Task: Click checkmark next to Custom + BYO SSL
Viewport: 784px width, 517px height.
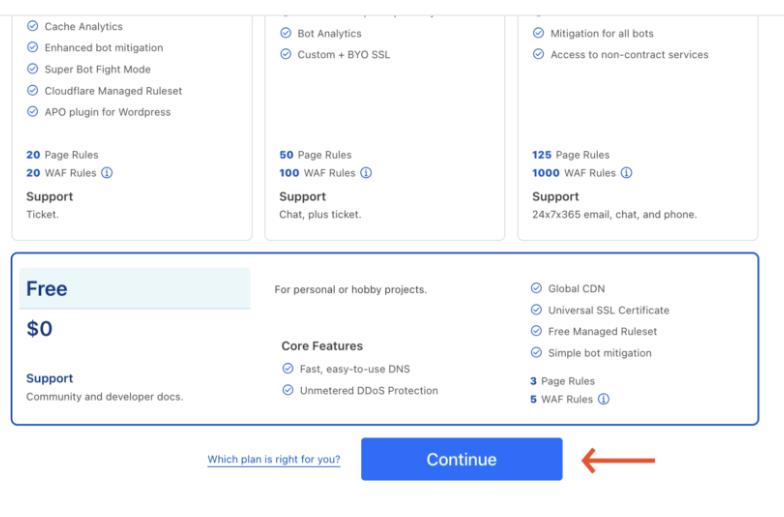Action: 285,54
